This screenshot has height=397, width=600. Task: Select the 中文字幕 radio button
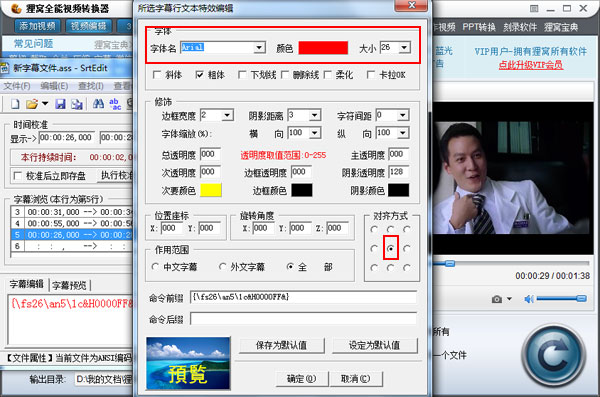(x=155, y=266)
